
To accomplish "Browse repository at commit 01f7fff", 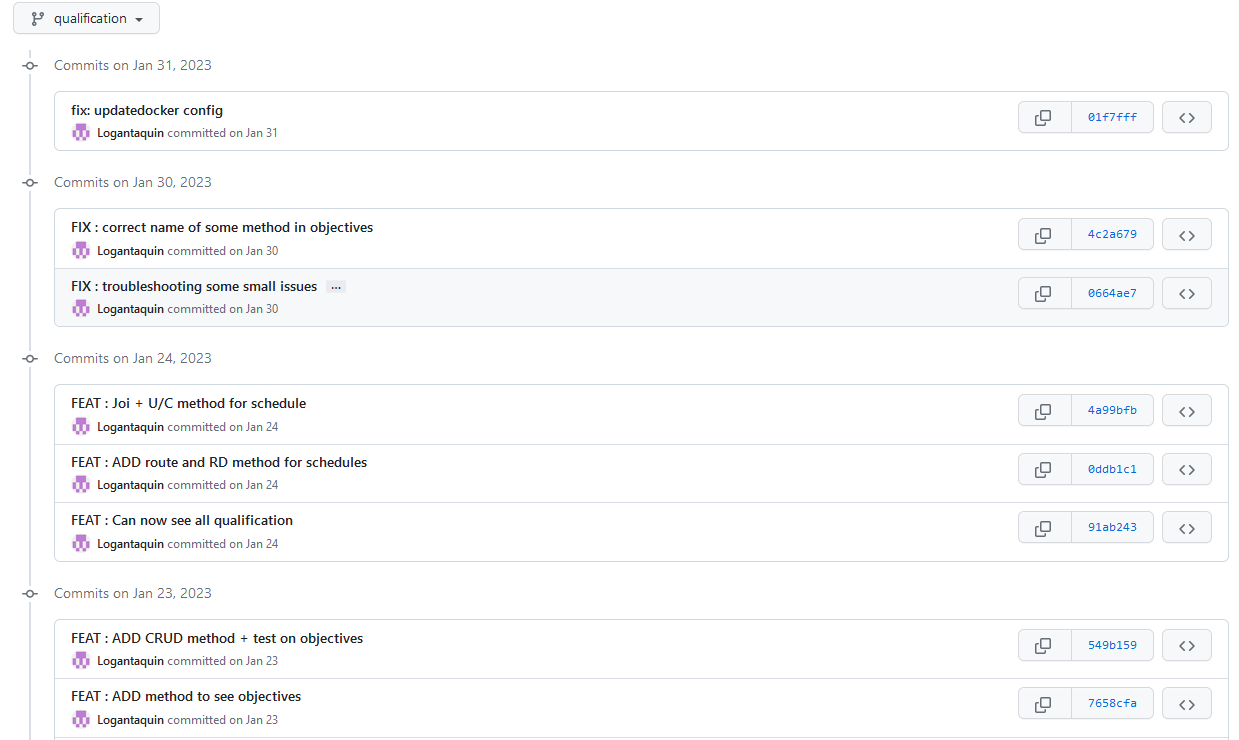I will tap(1187, 117).
